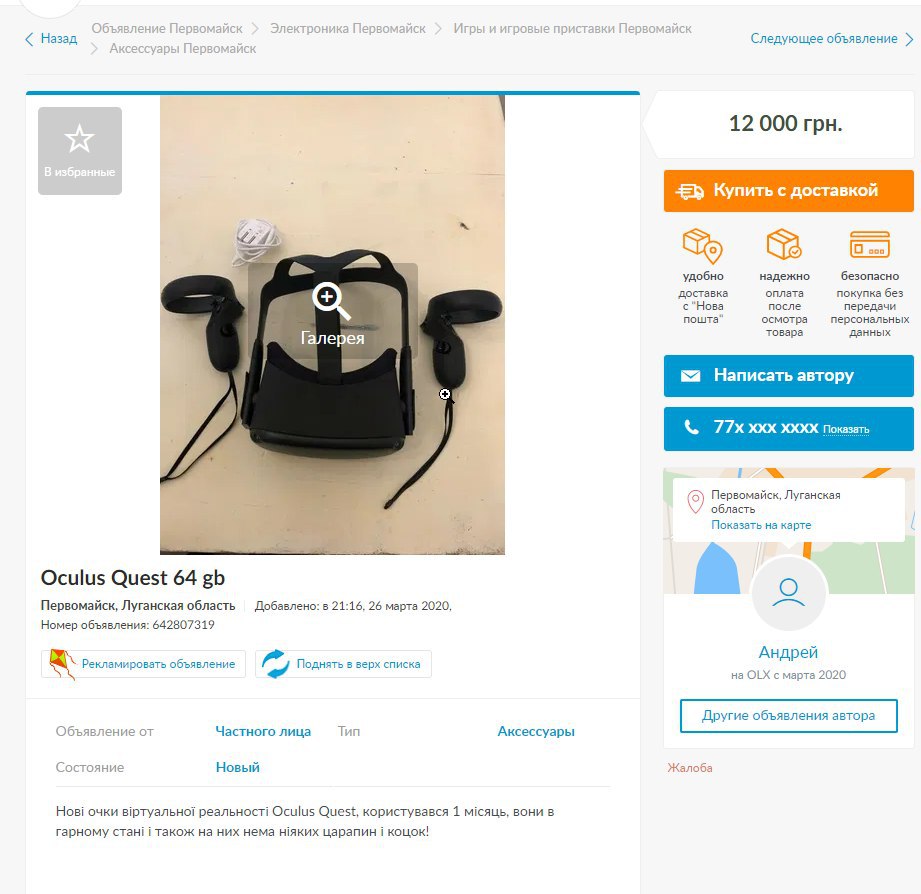Click the map pin location icon
This screenshot has width=921, height=894.
(695, 502)
